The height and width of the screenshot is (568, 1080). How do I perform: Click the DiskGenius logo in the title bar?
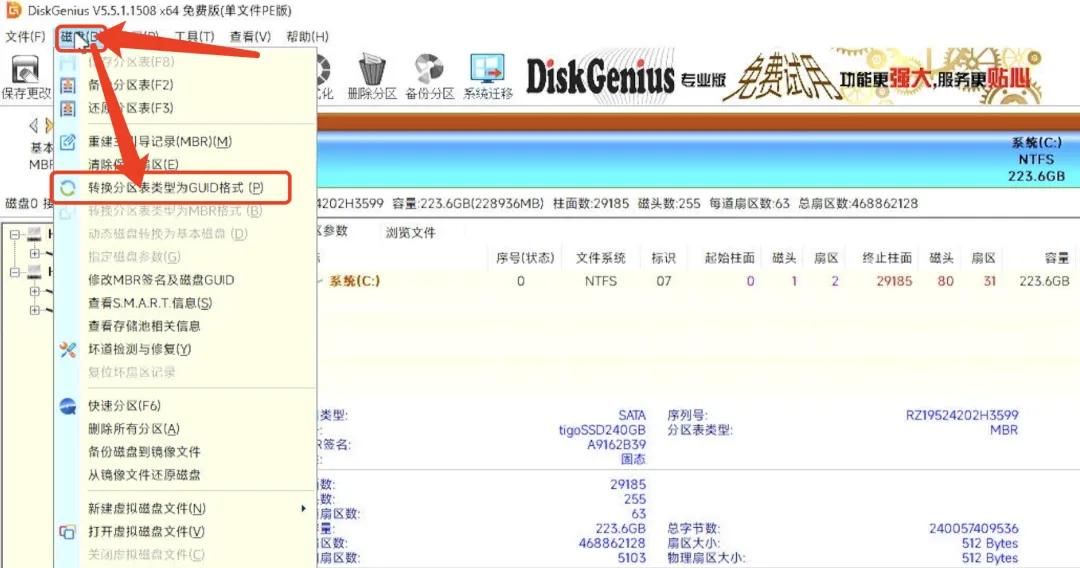pos(12,10)
